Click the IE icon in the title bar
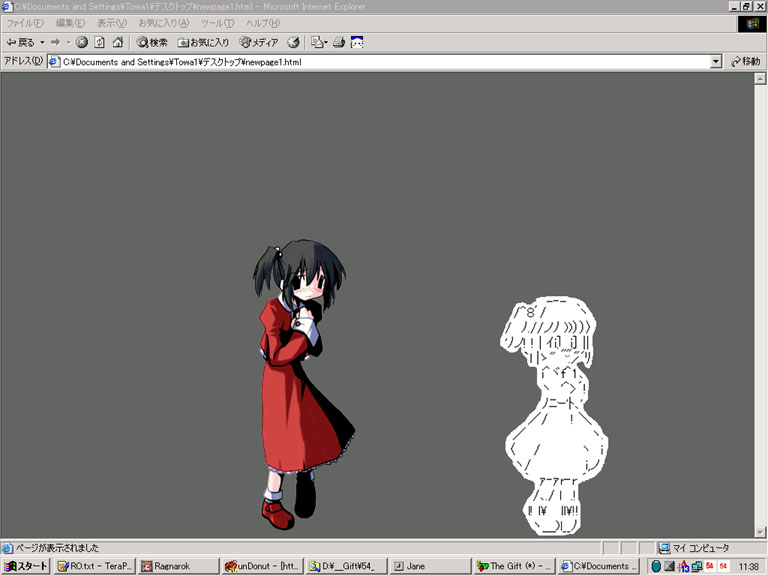This screenshot has width=768, height=576. pyautogui.click(x=7, y=6)
